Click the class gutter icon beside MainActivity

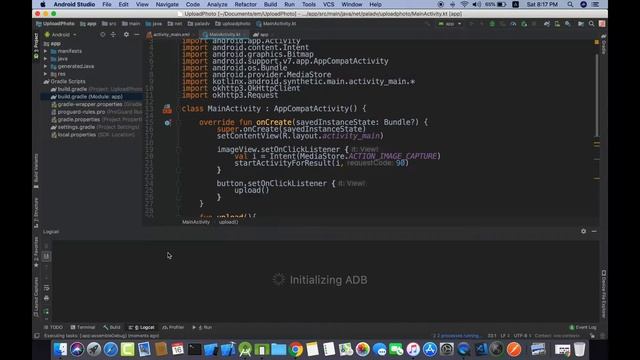click(167, 109)
